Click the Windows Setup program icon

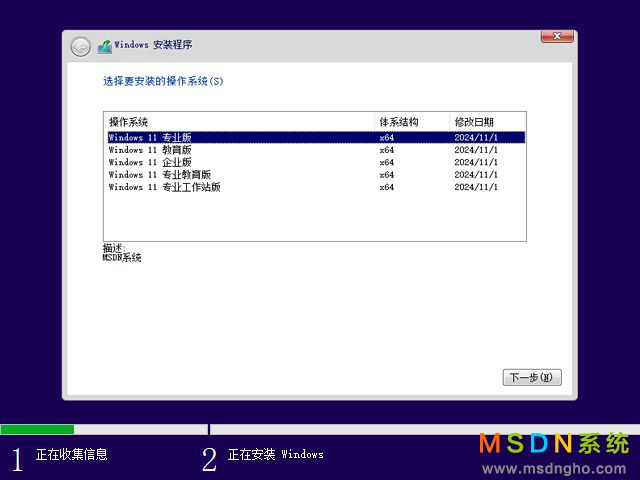(x=105, y=47)
